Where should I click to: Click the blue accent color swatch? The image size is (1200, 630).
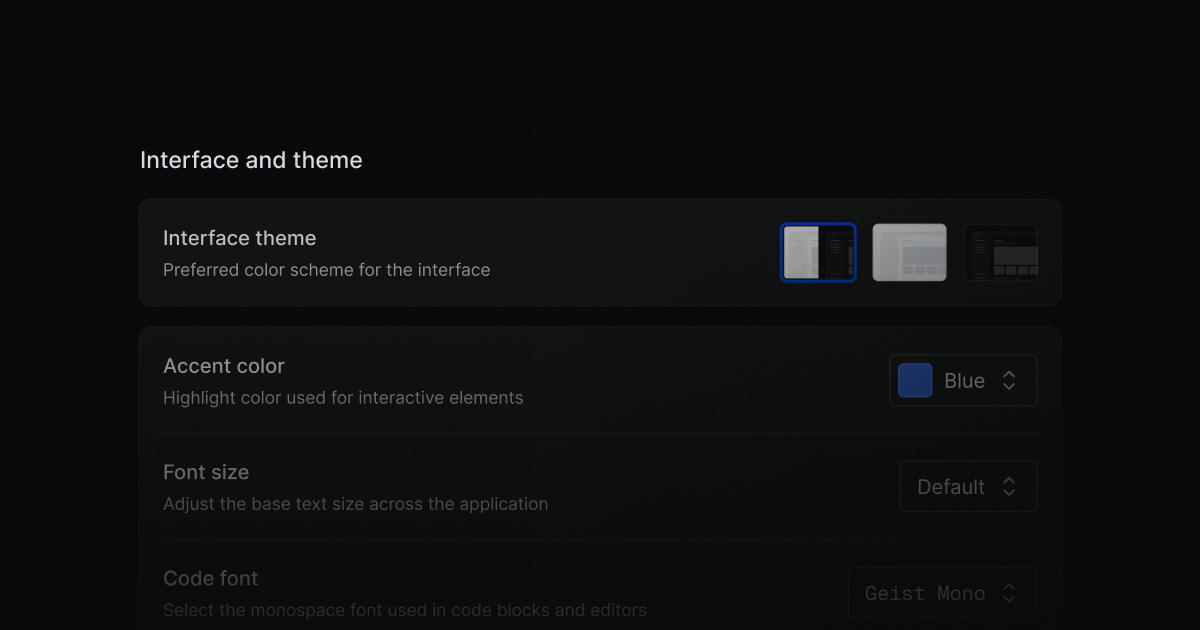(x=915, y=381)
